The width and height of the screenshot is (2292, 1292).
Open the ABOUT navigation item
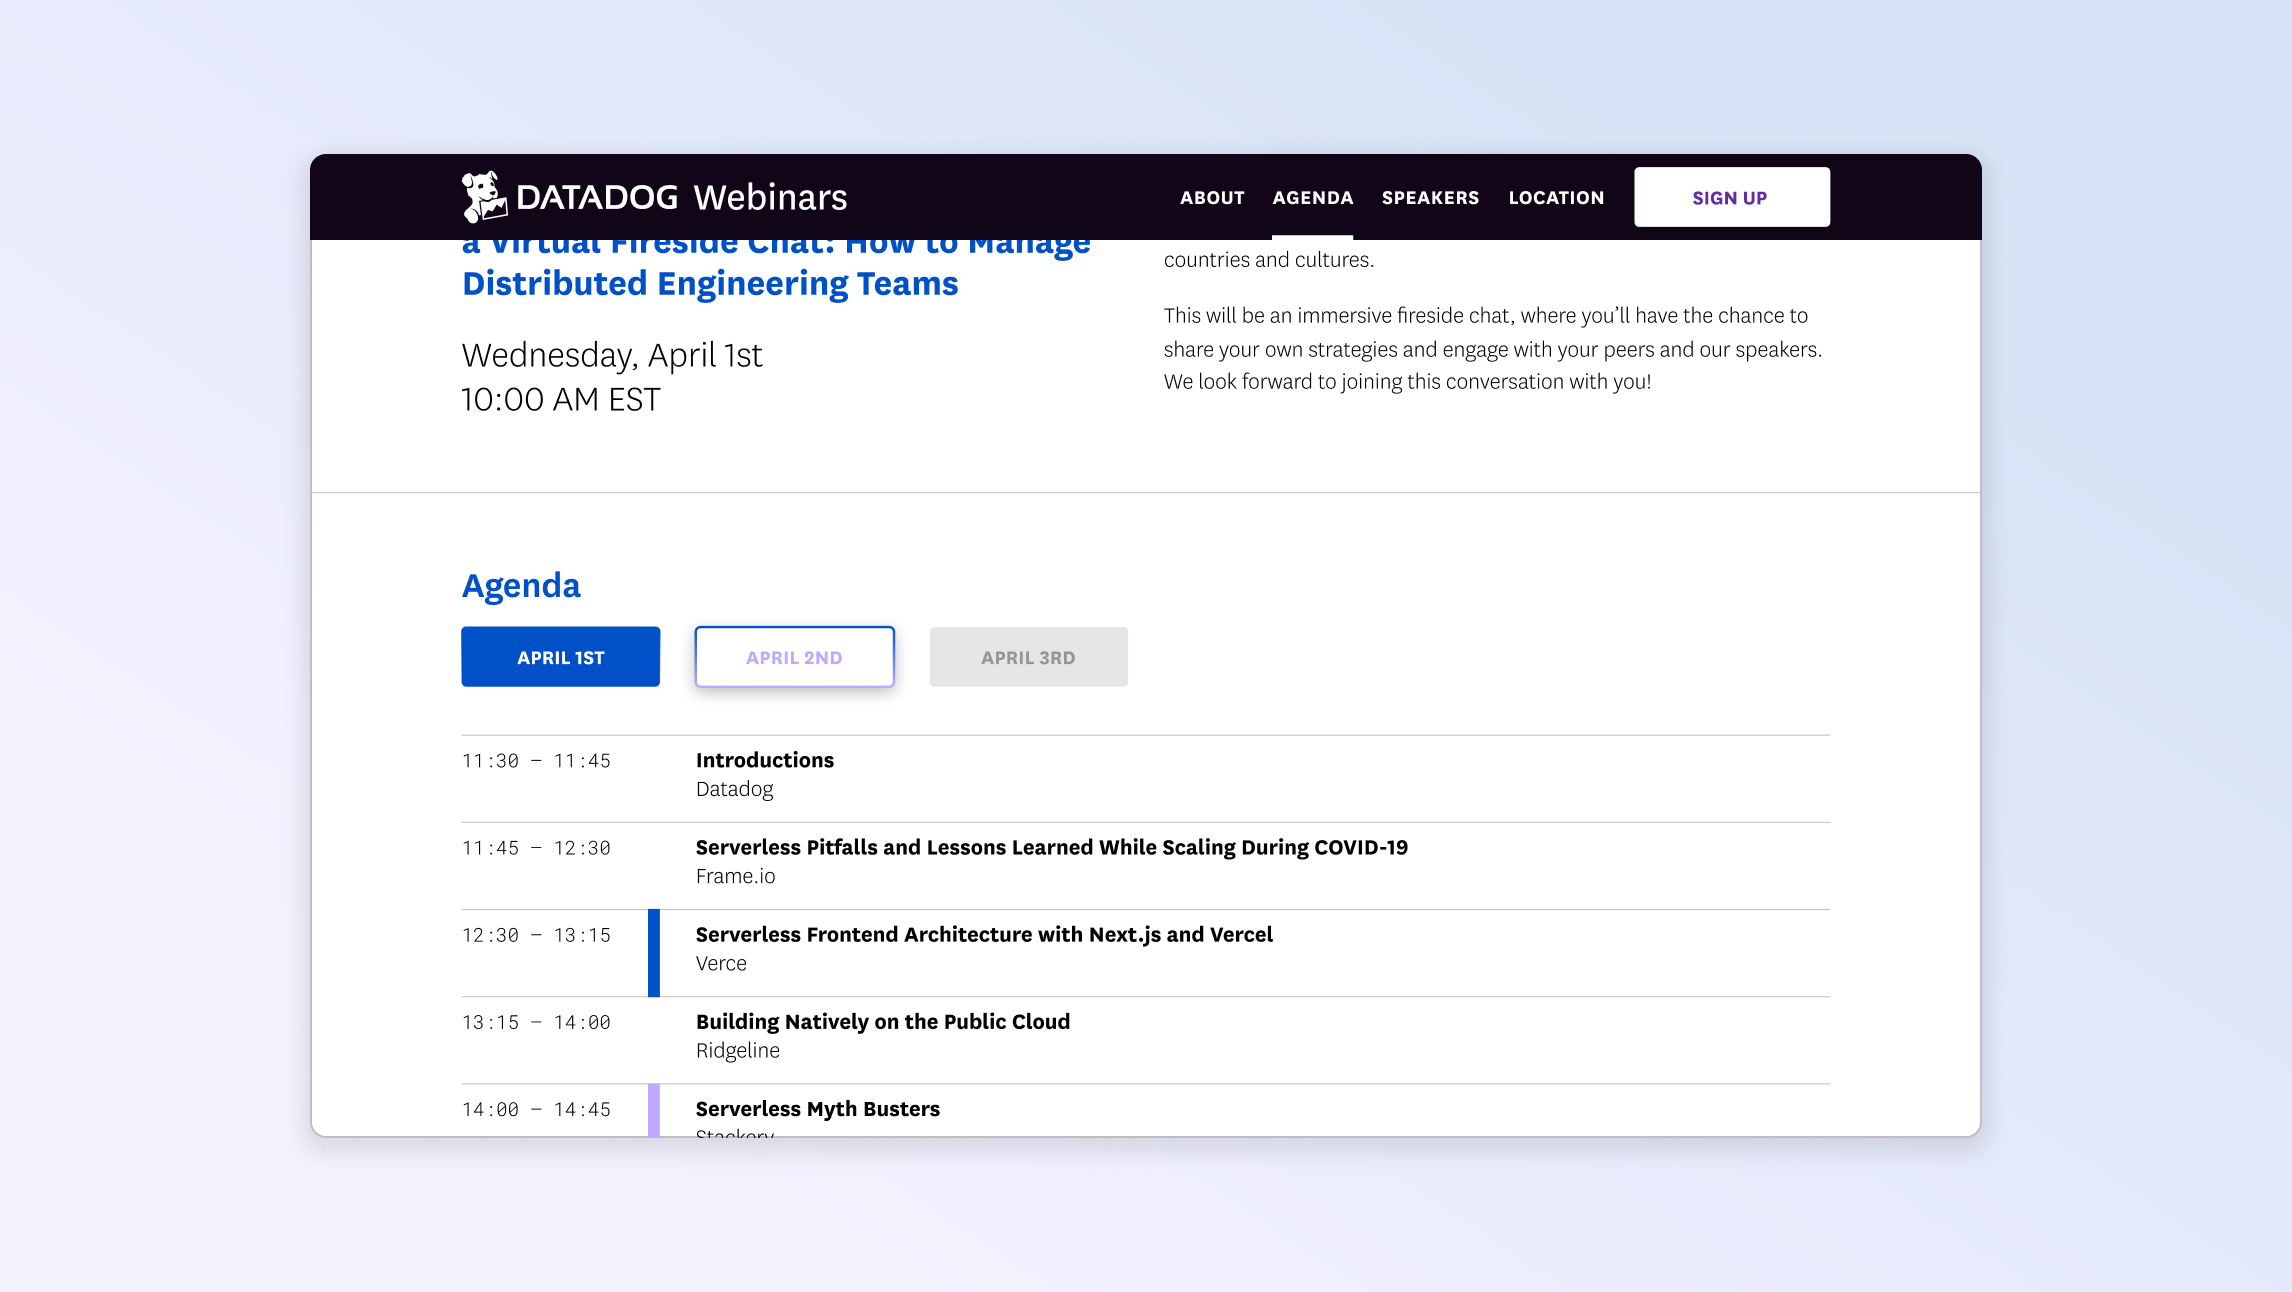point(1212,197)
